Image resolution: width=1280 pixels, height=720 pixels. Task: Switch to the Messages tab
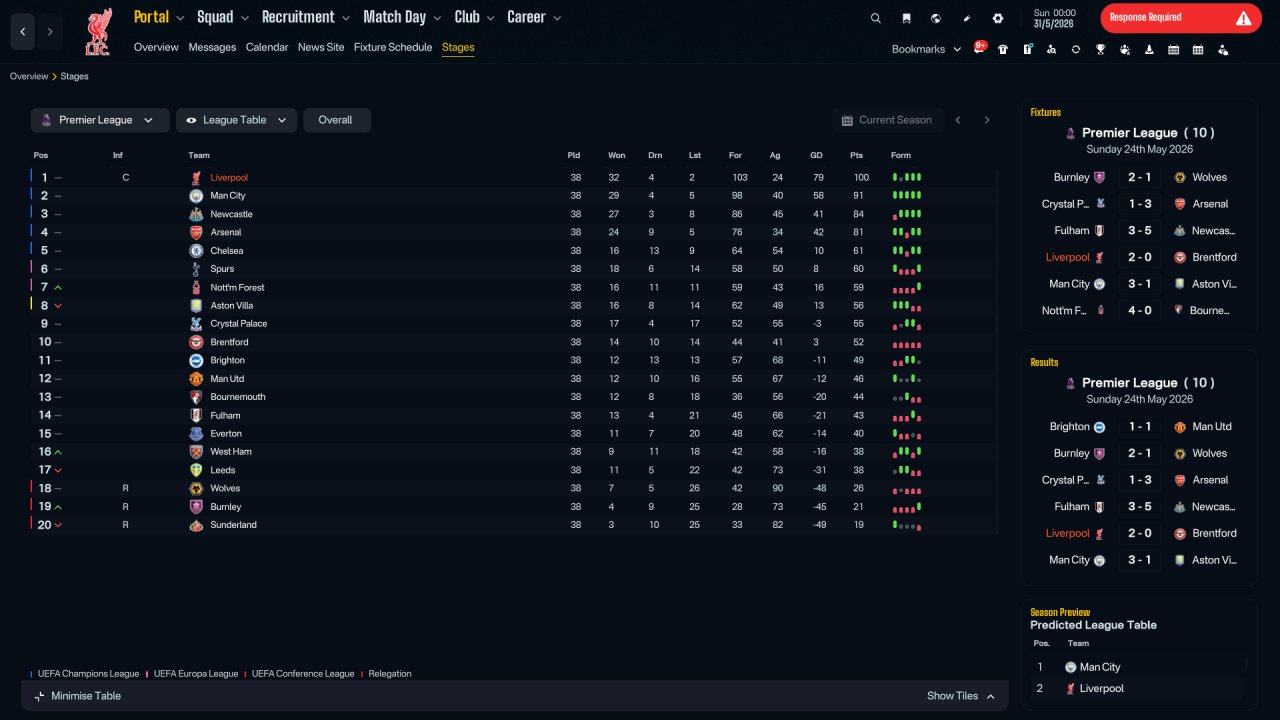[212, 47]
